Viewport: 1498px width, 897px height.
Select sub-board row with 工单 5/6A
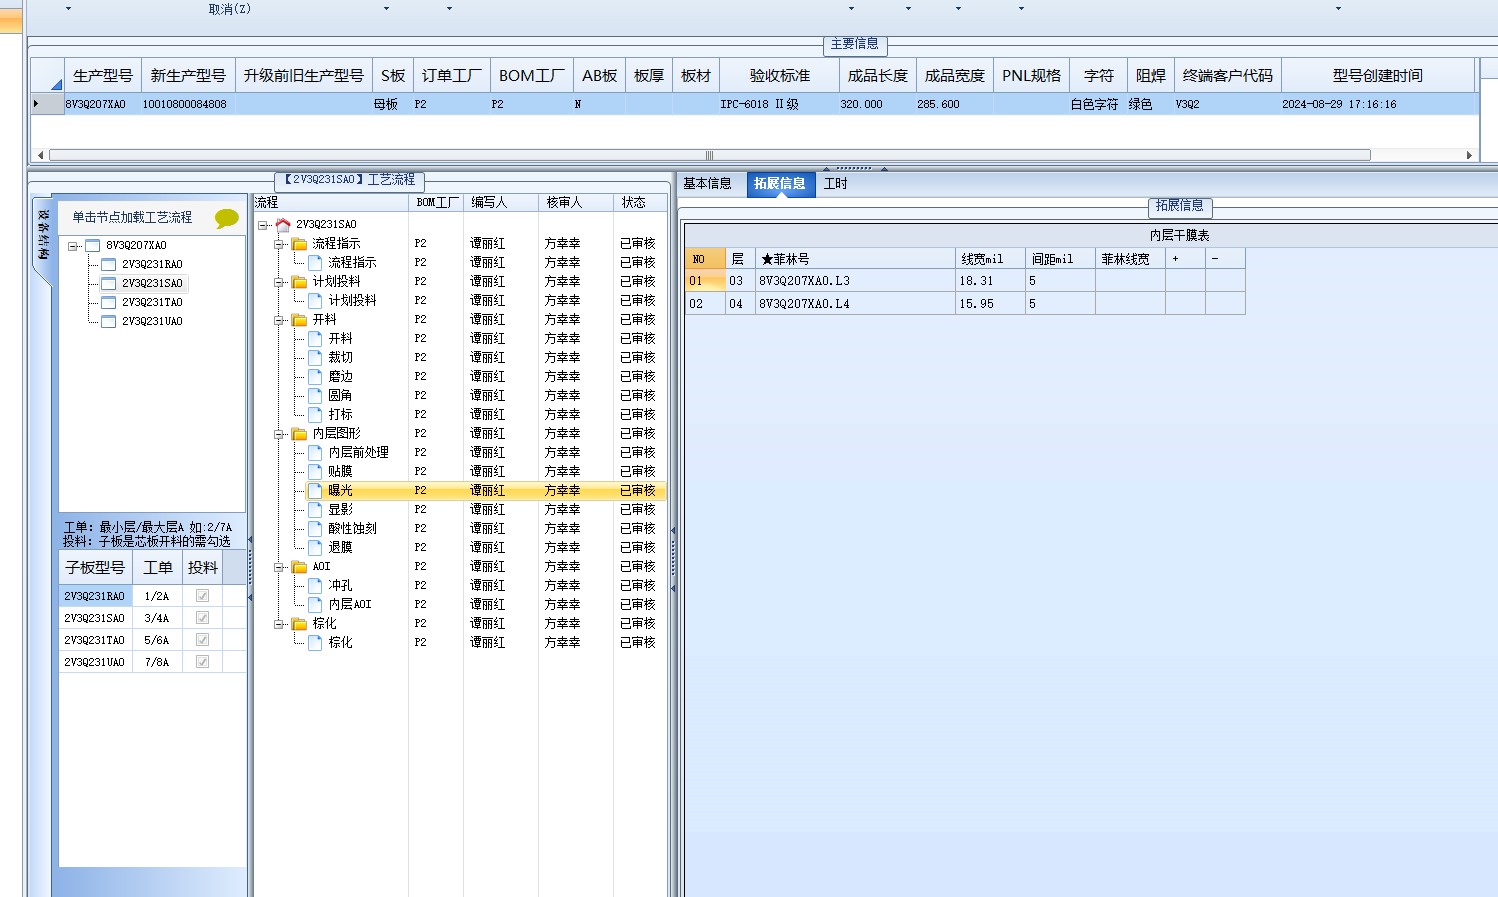[x=152, y=640]
